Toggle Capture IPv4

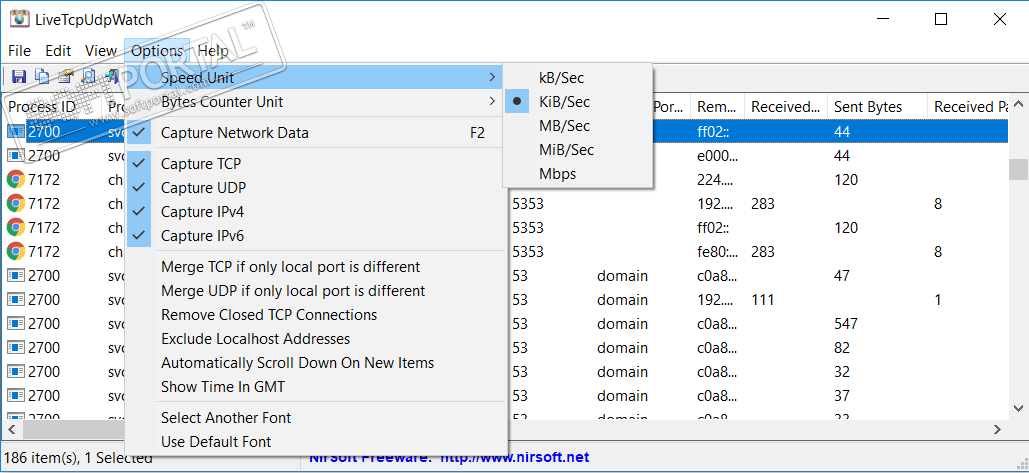point(316,212)
